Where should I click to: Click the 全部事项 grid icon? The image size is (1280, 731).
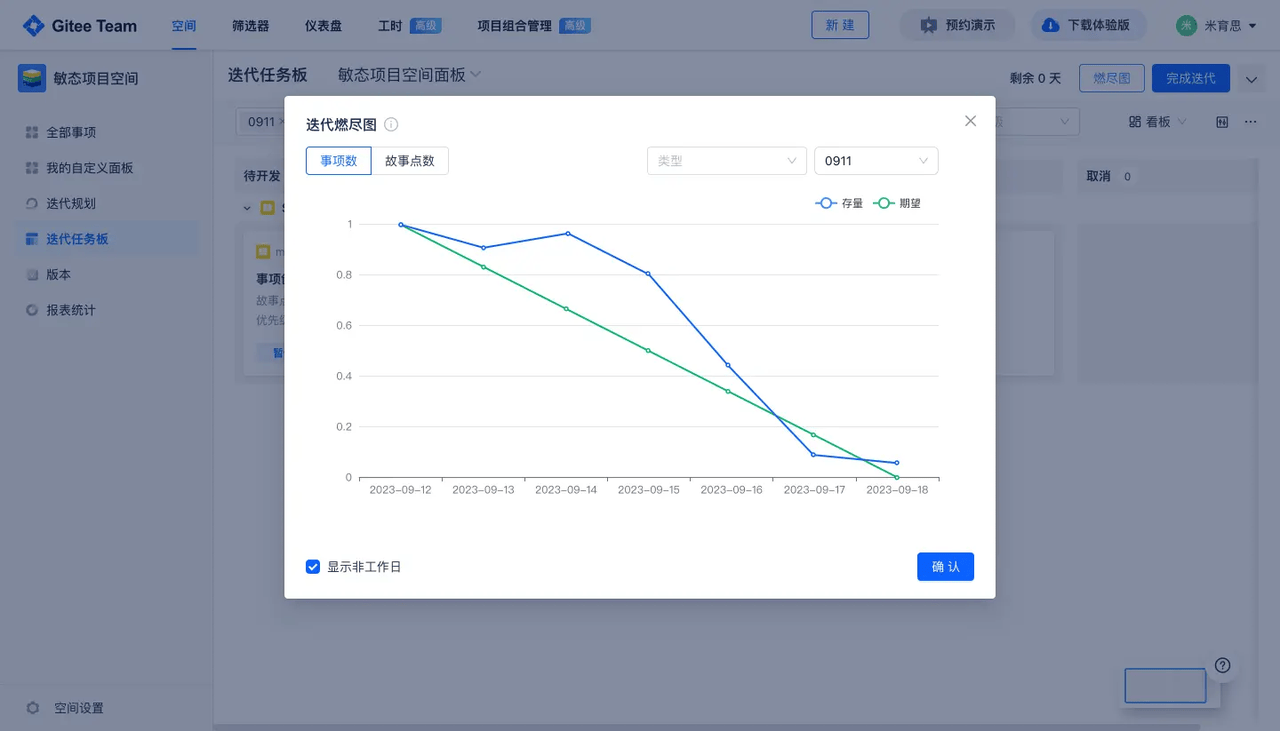click(32, 132)
